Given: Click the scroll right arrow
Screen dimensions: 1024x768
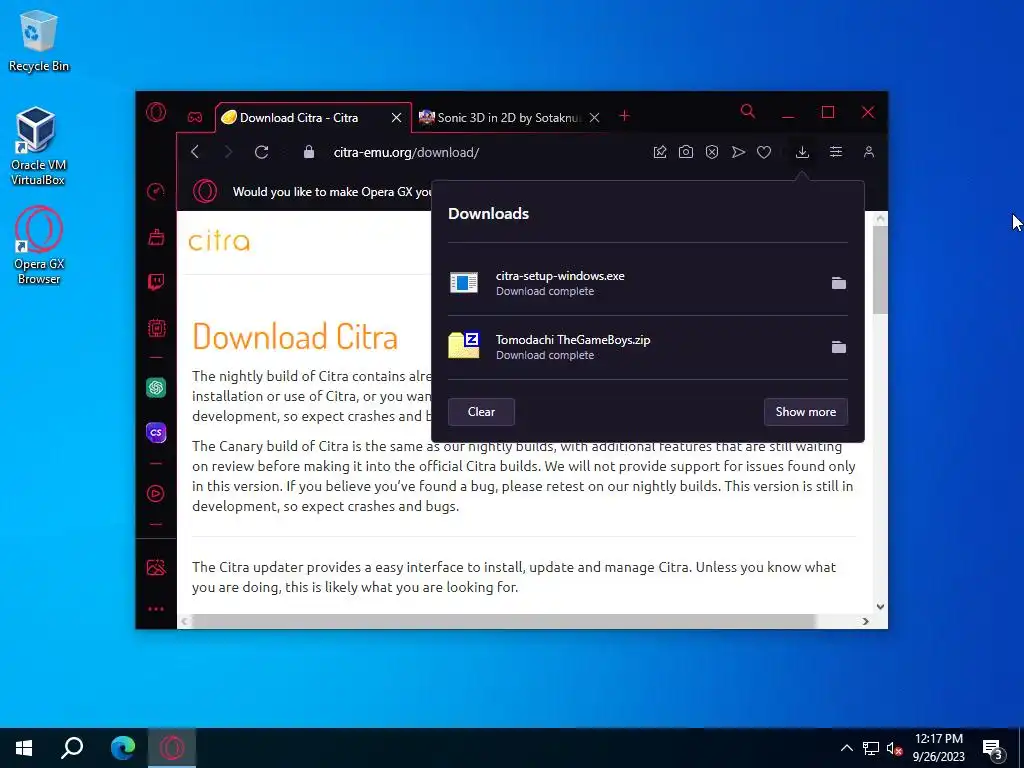Looking at the screenshot, I should tap(866, 621).
